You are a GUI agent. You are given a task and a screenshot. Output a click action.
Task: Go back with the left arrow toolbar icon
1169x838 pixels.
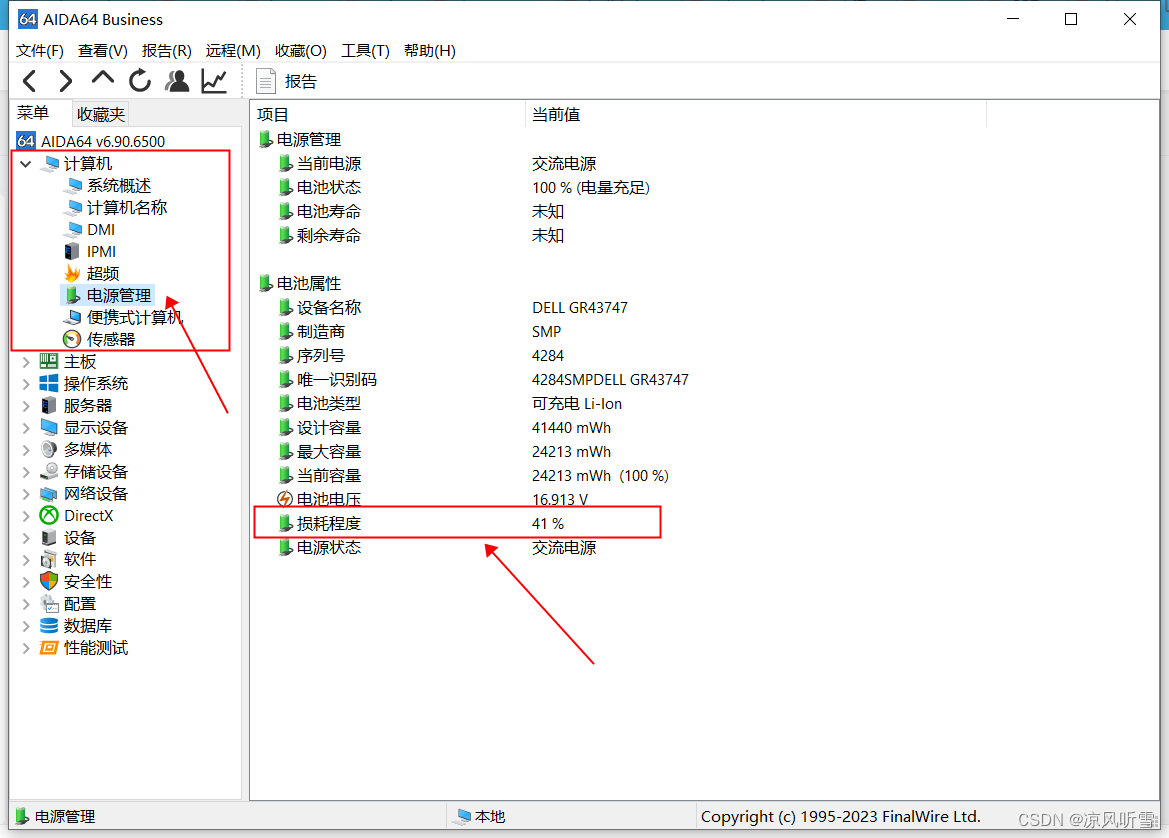[30, 81]
